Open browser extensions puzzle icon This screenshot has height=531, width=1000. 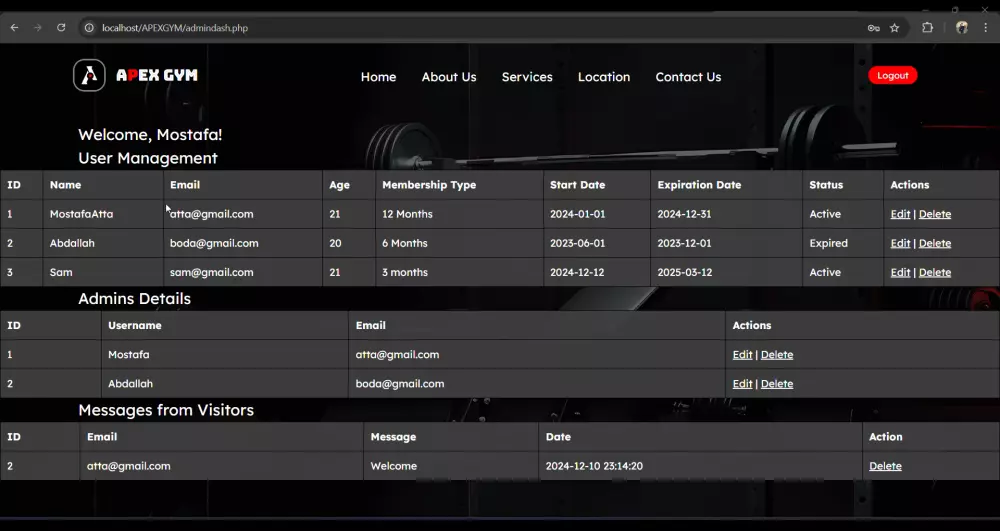coord(928,28)
